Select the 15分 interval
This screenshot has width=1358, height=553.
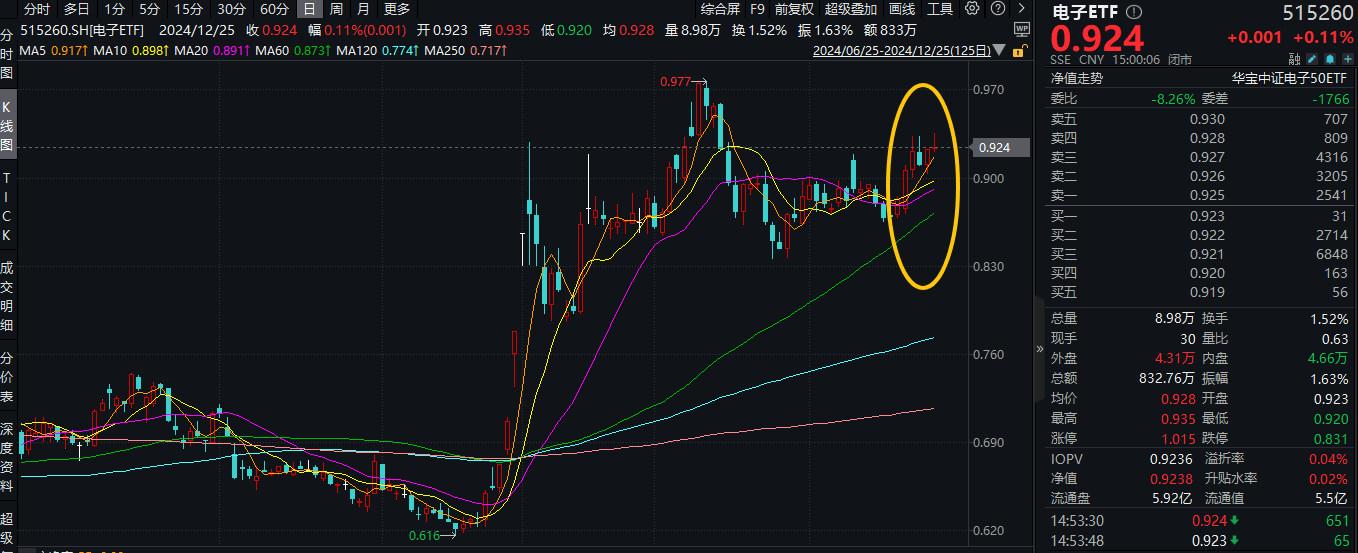pos(188,9)
